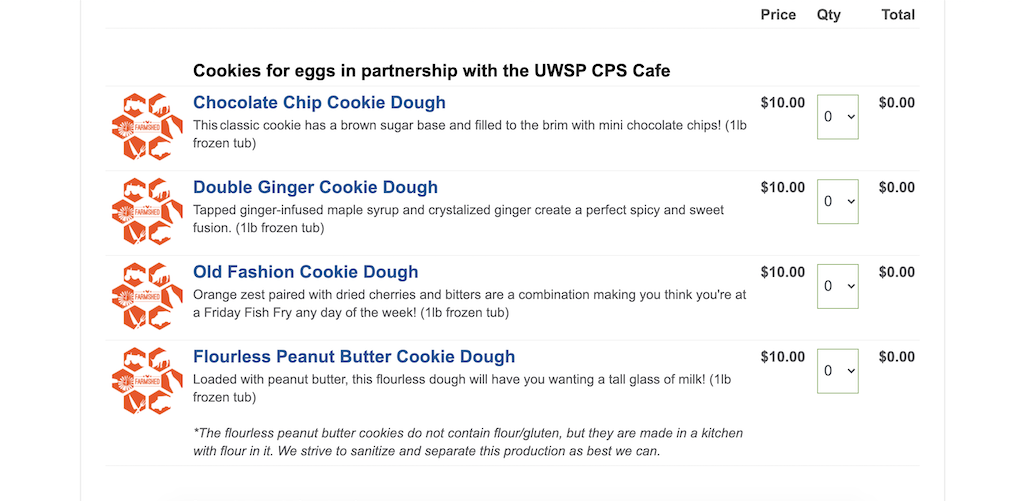The height and width of the screenshot is (501, 1024).
Task: Click the Flourless Peanut Butter Farmshed logo
Action: point(148,381)
